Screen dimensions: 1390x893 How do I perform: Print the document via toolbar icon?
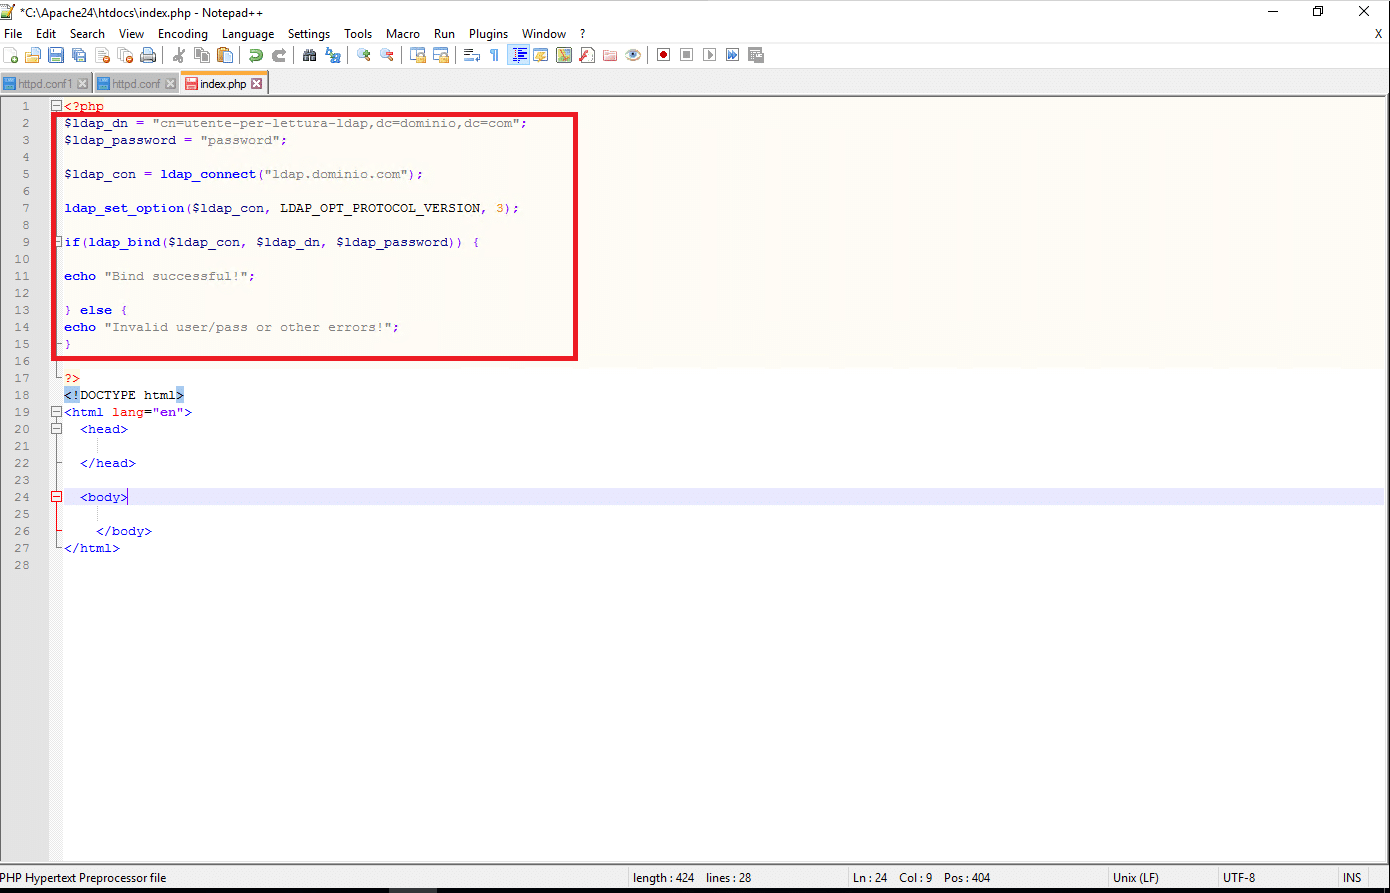(x=148, y=55)
